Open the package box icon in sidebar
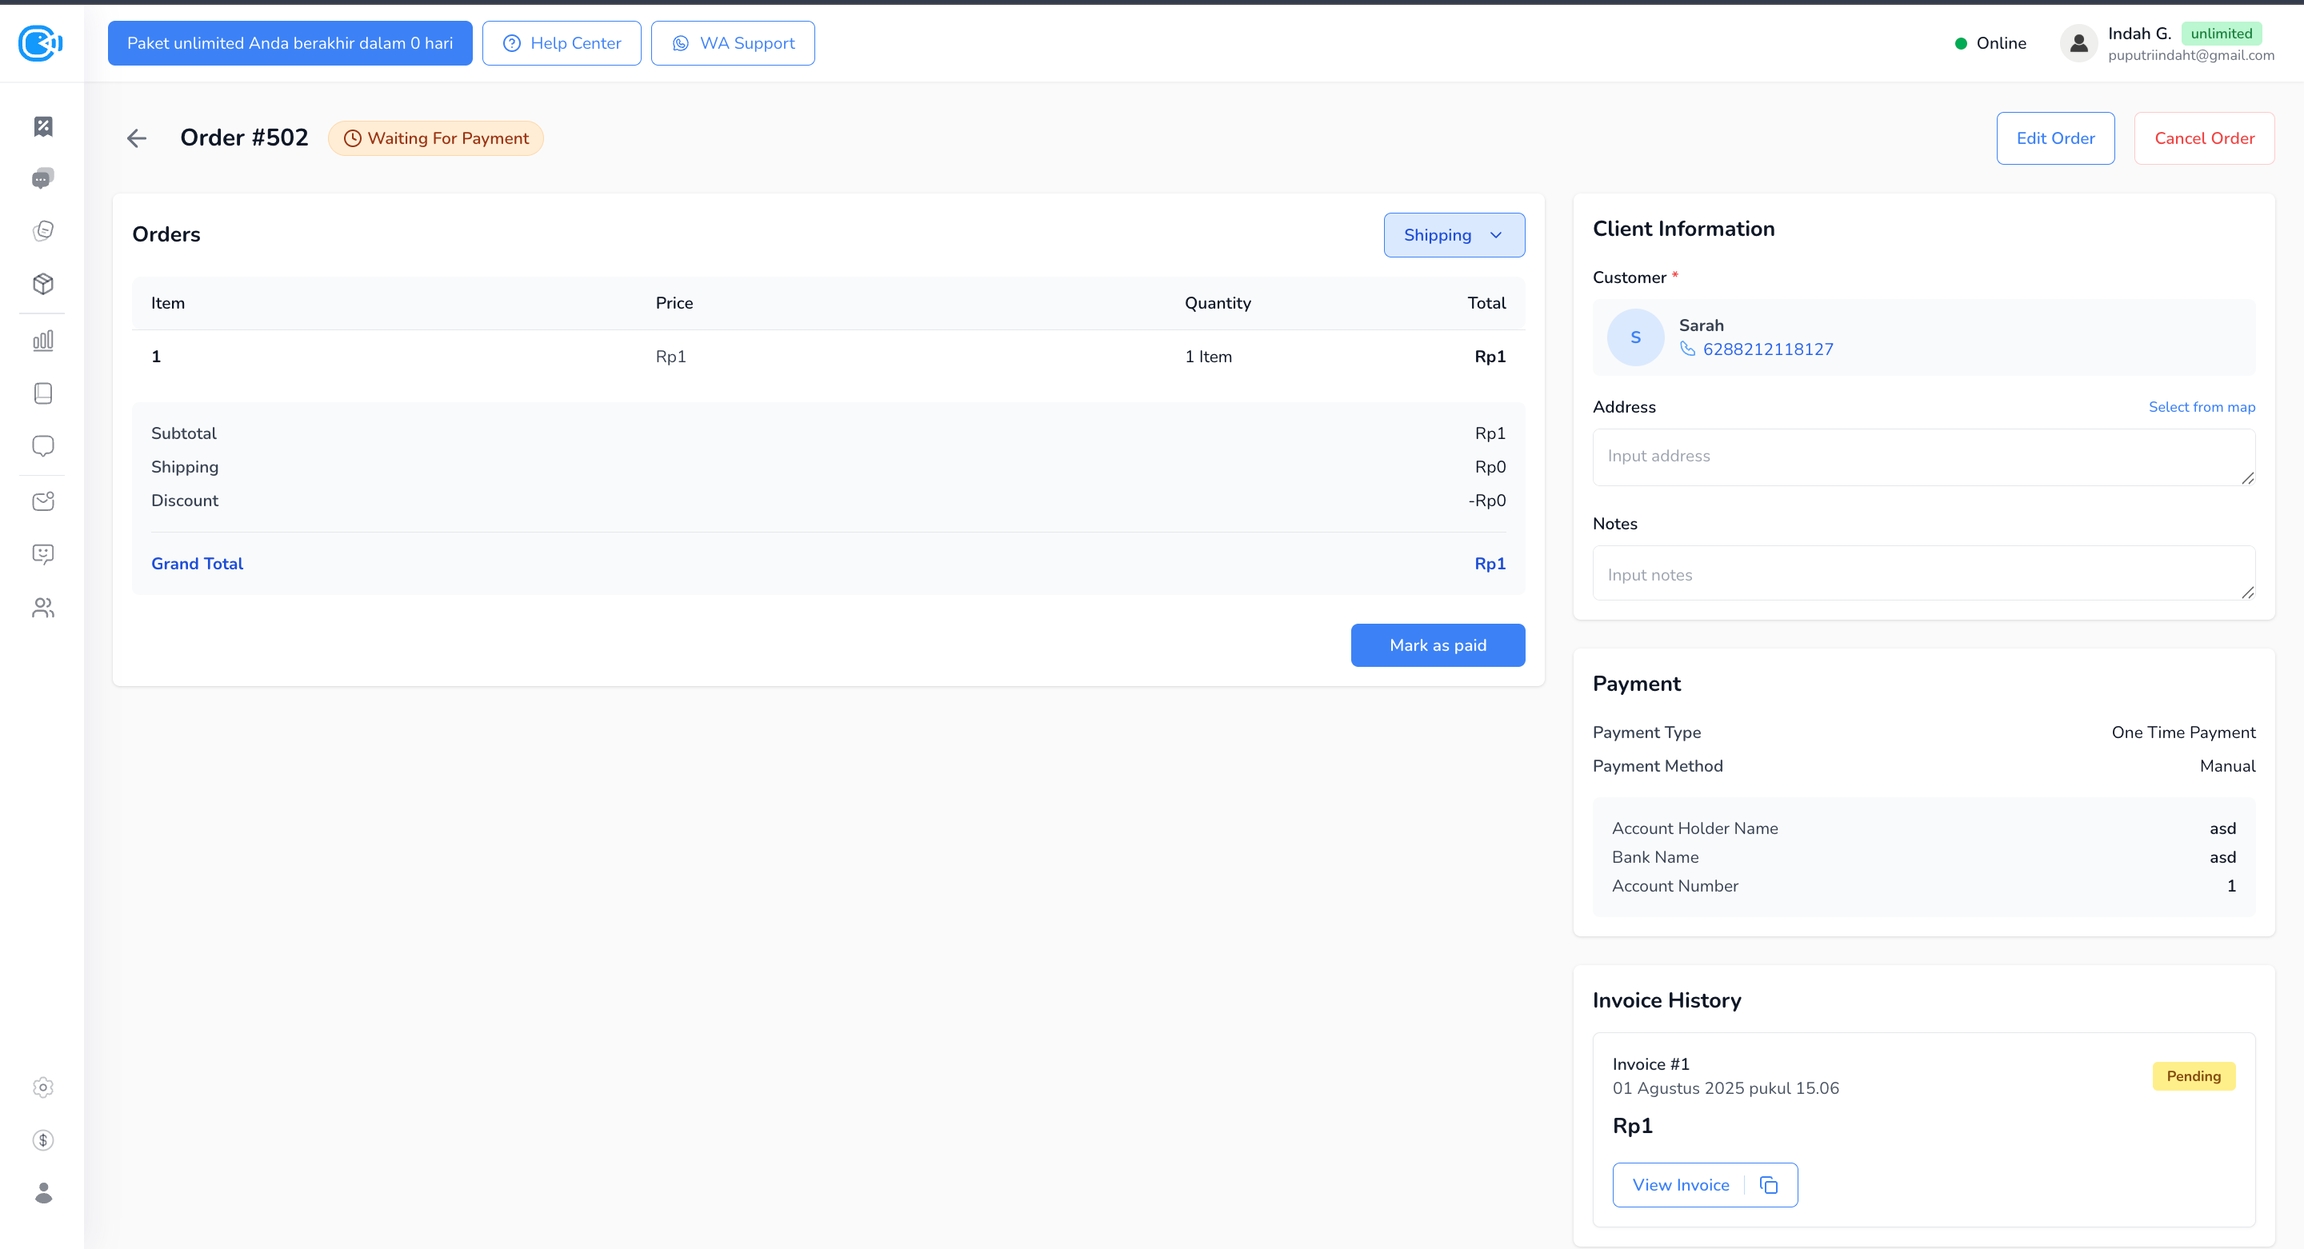Screen dimensions: 2304x1249 (43, 284)
